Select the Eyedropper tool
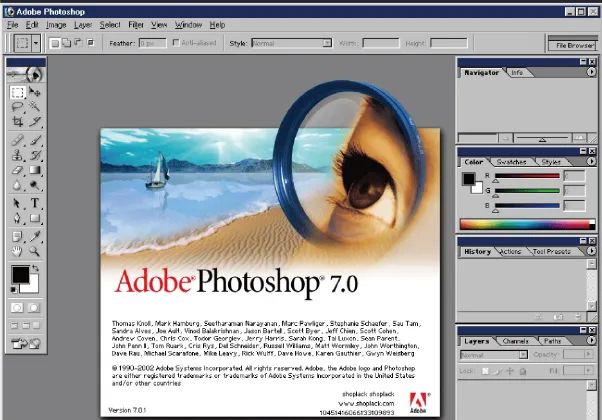 coord(35,236)
